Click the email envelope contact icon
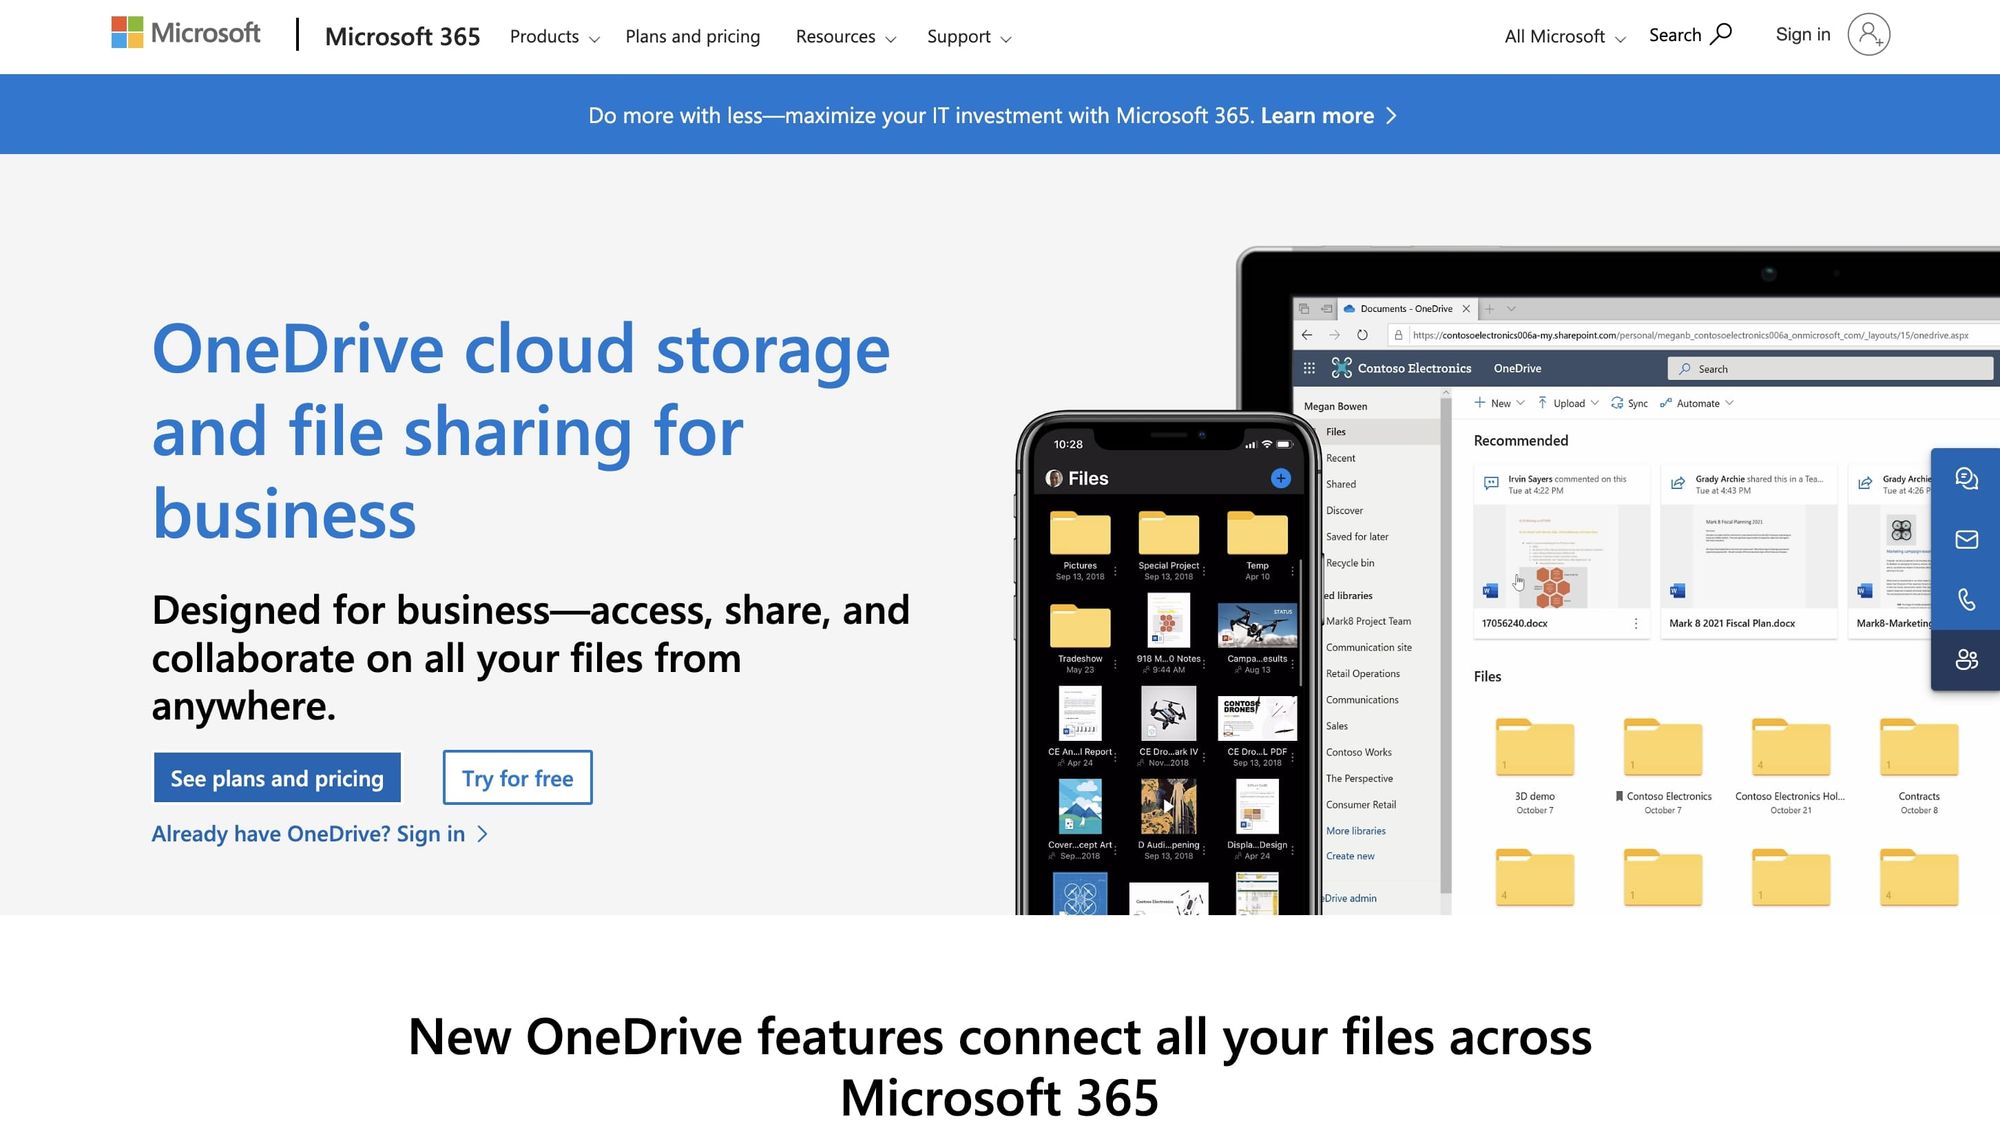 (x=1967, y=539)
